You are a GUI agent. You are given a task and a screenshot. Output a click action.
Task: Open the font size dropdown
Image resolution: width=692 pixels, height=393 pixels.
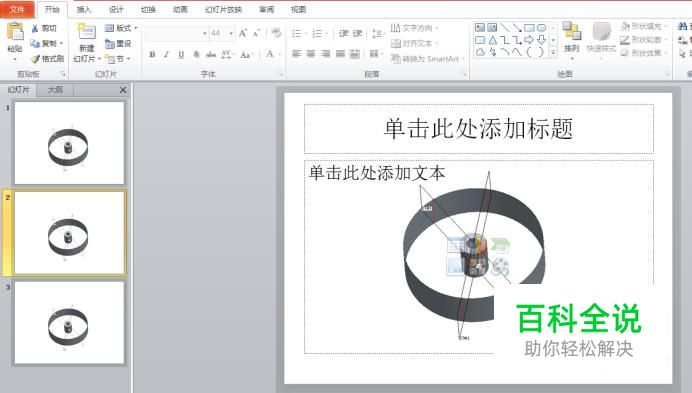click(x=231, y=33)
